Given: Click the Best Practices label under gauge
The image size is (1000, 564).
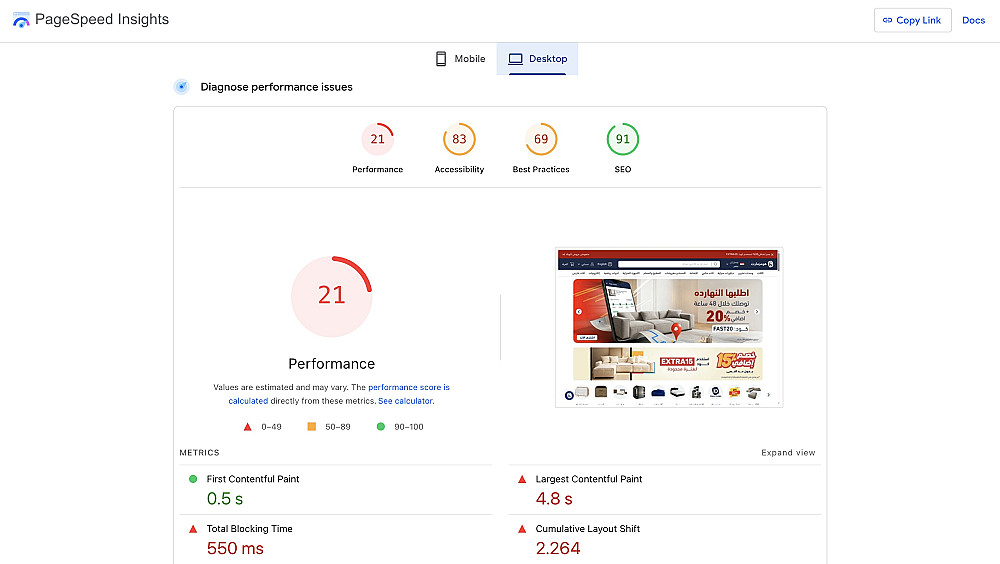Looking at the screenshot, I should (x=541, y=169).
